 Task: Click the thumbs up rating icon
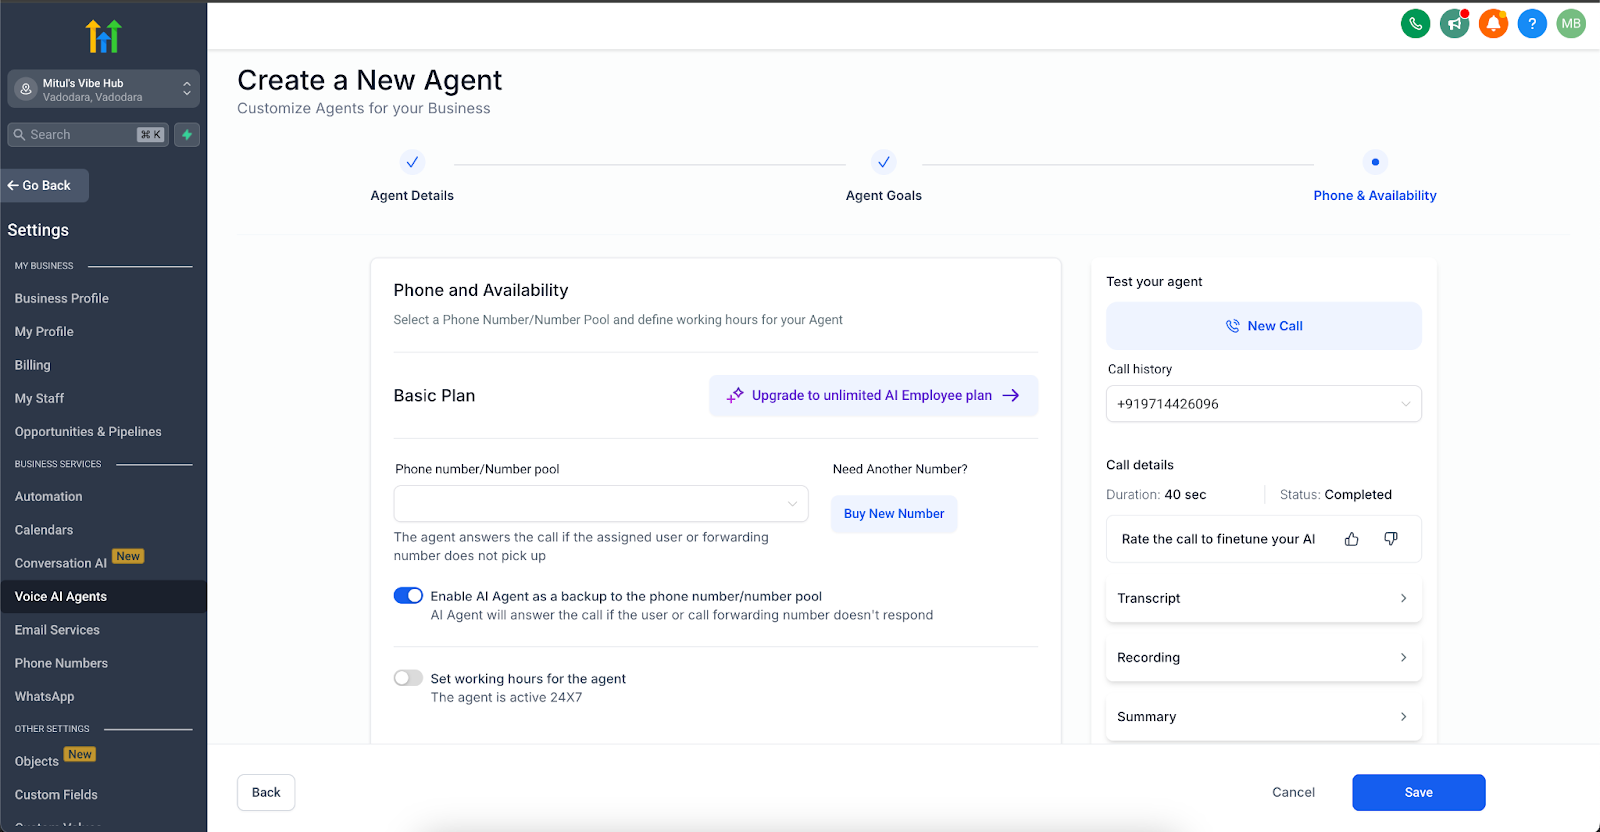(x=1352, y=539)
